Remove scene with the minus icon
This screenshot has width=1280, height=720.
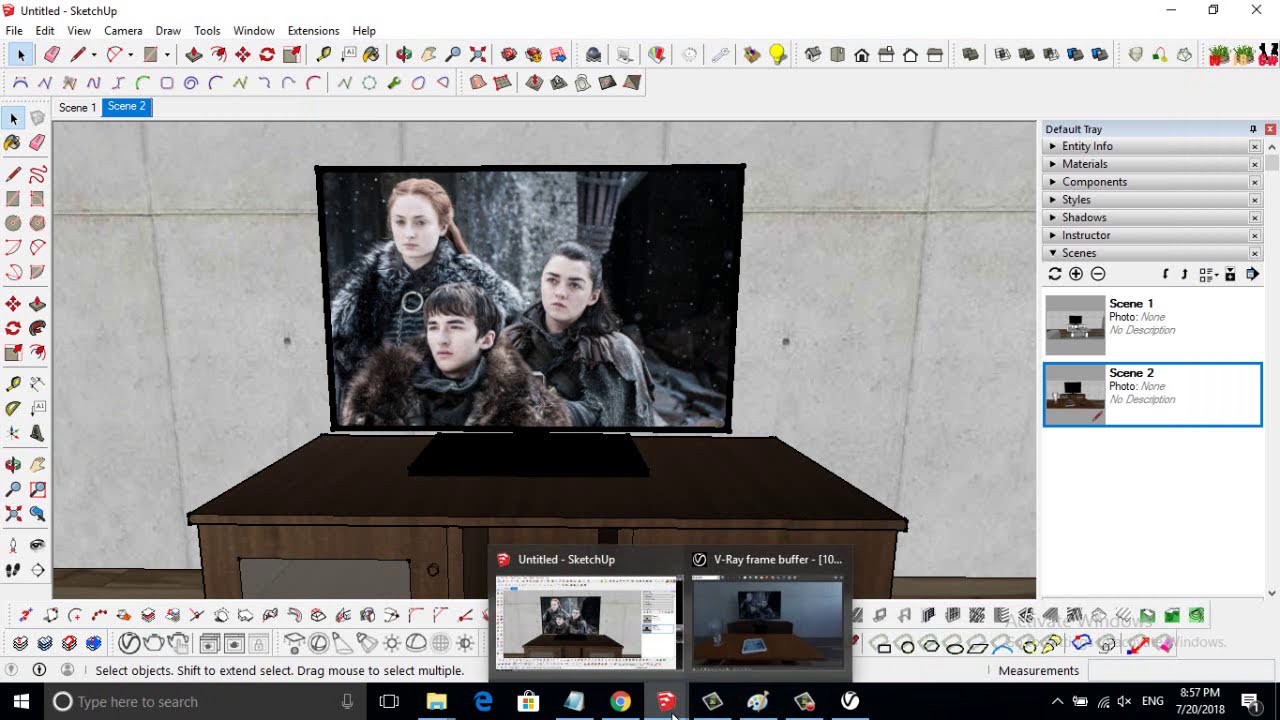(x=1098, y=274)
